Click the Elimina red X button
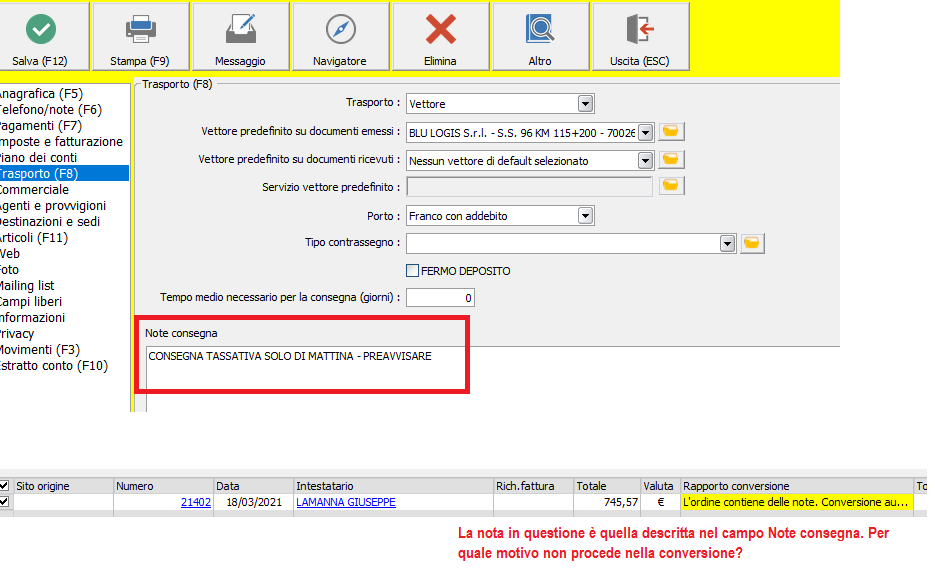935x578 pixels. [440, 36]
